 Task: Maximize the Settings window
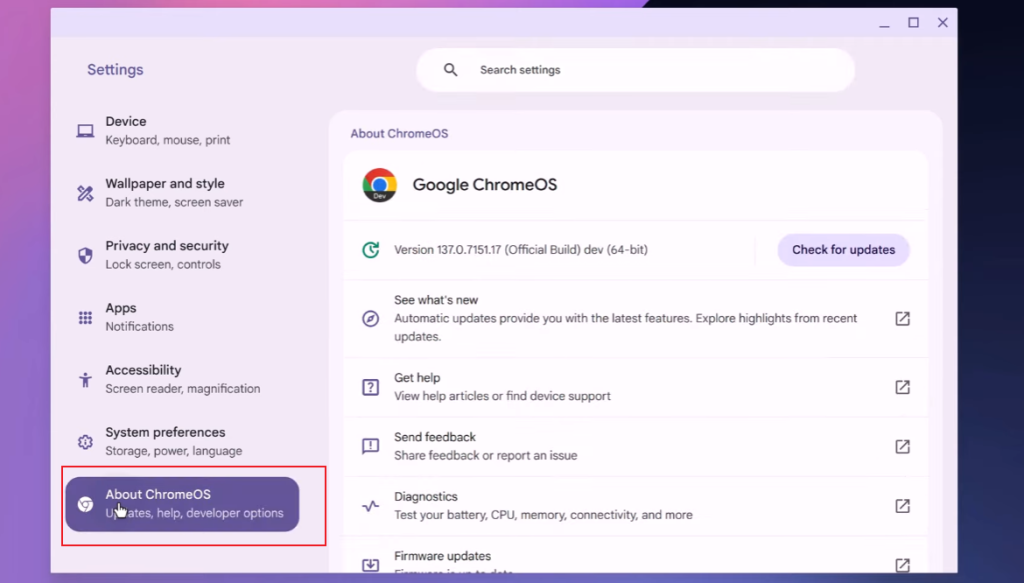pyautogui.click(x=913, y=23)
